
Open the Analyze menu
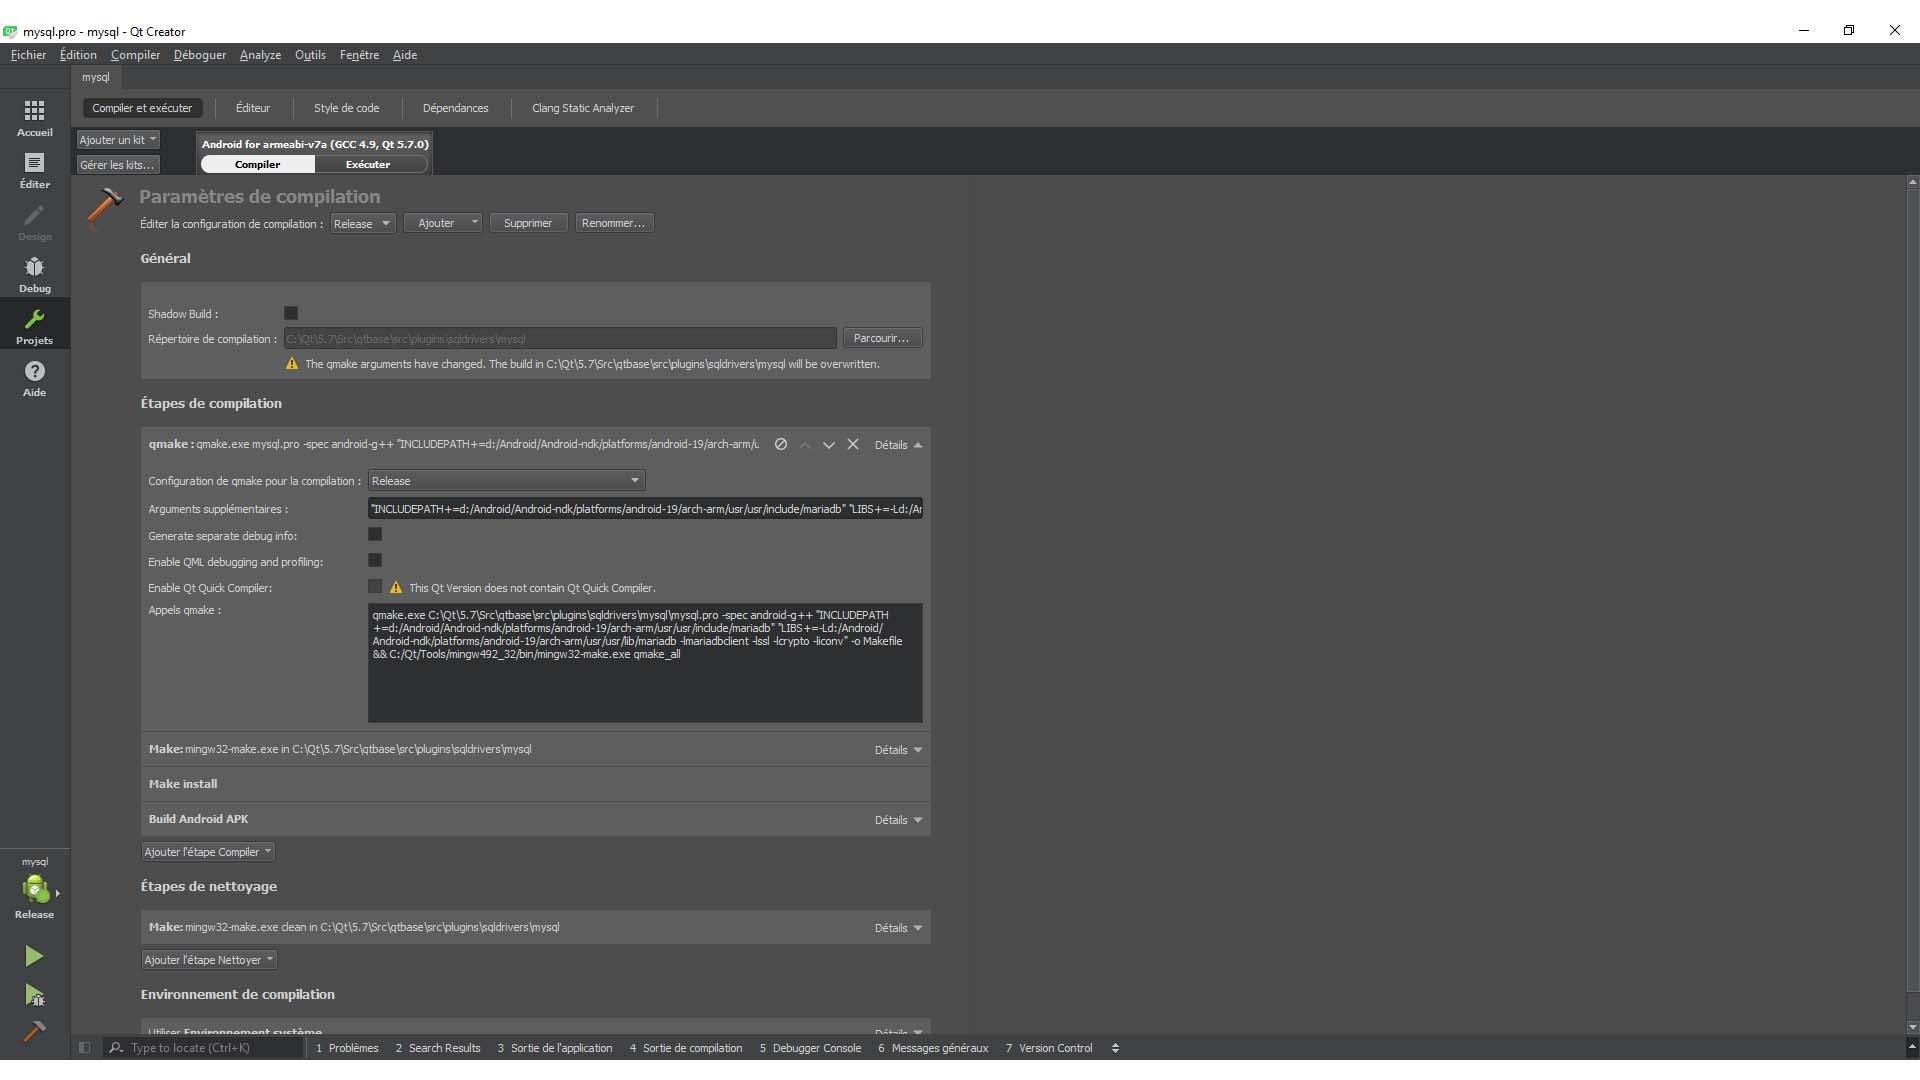coord(260,55)
